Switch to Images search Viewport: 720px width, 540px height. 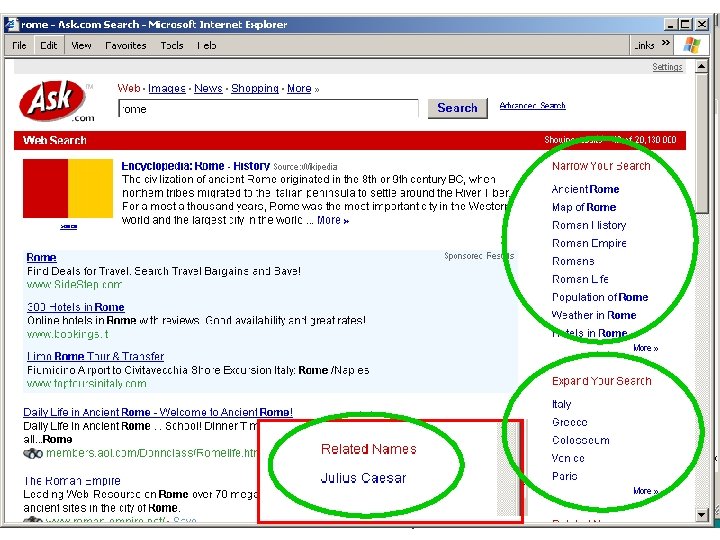point(167,88)
